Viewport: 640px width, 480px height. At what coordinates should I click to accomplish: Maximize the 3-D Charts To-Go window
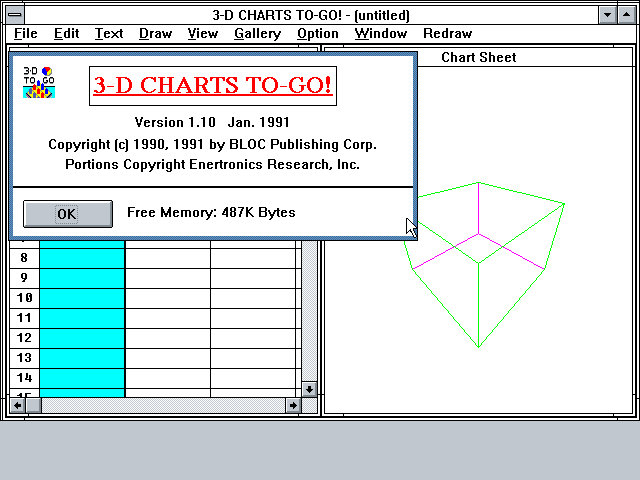coord(627,15)
